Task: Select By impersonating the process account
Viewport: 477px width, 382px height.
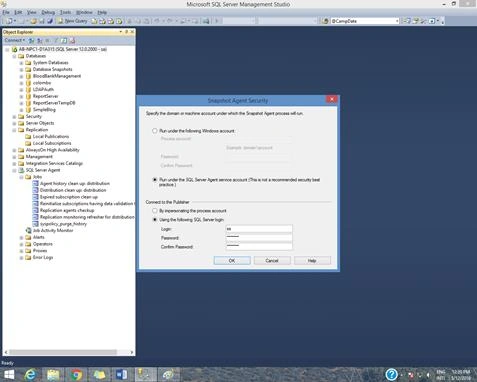Action: pyautogui.click(x=154, y=211)
